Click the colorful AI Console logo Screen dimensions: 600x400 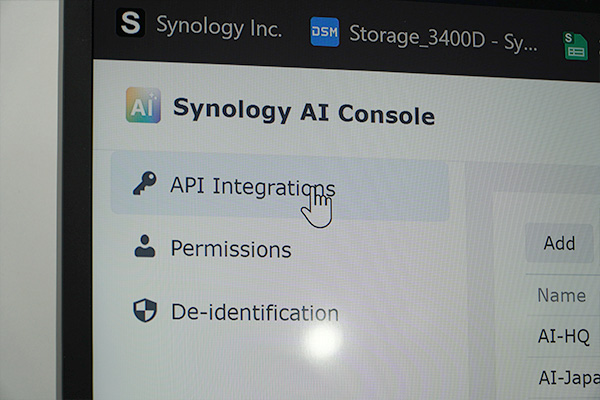coord(143,105)
